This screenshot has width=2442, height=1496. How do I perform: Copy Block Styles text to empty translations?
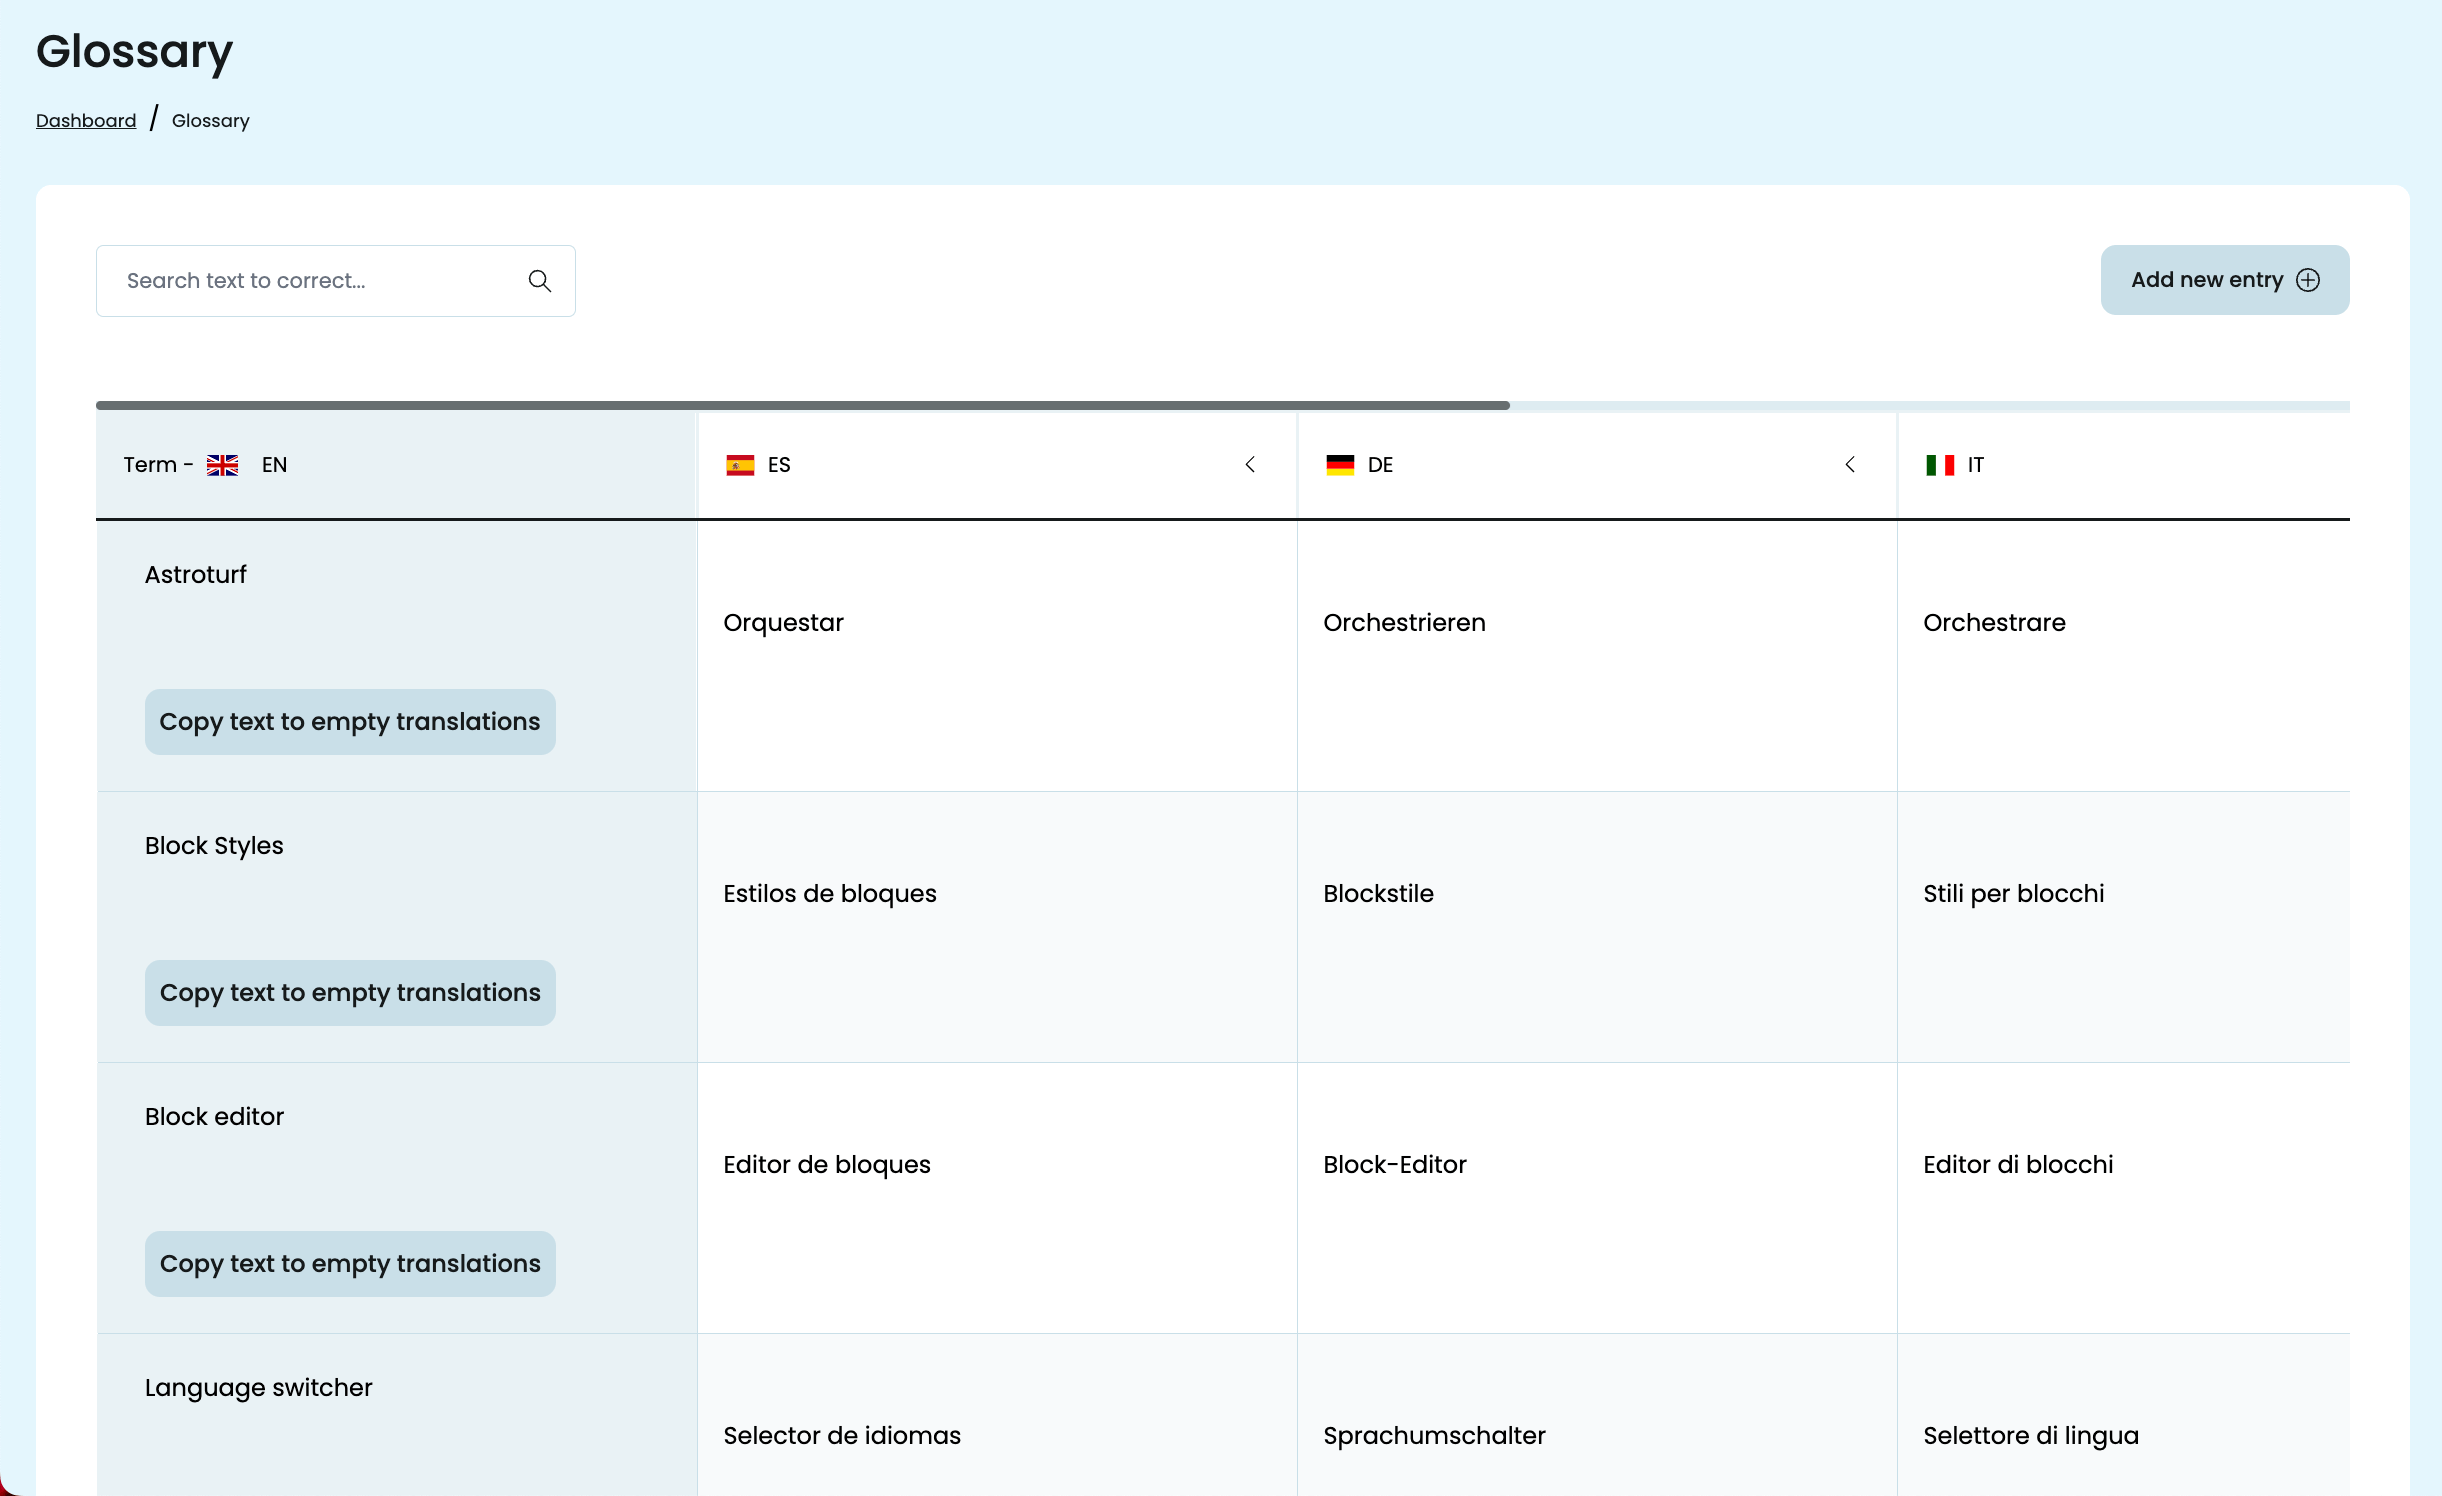pyautogui.click(x=350, y=993)
